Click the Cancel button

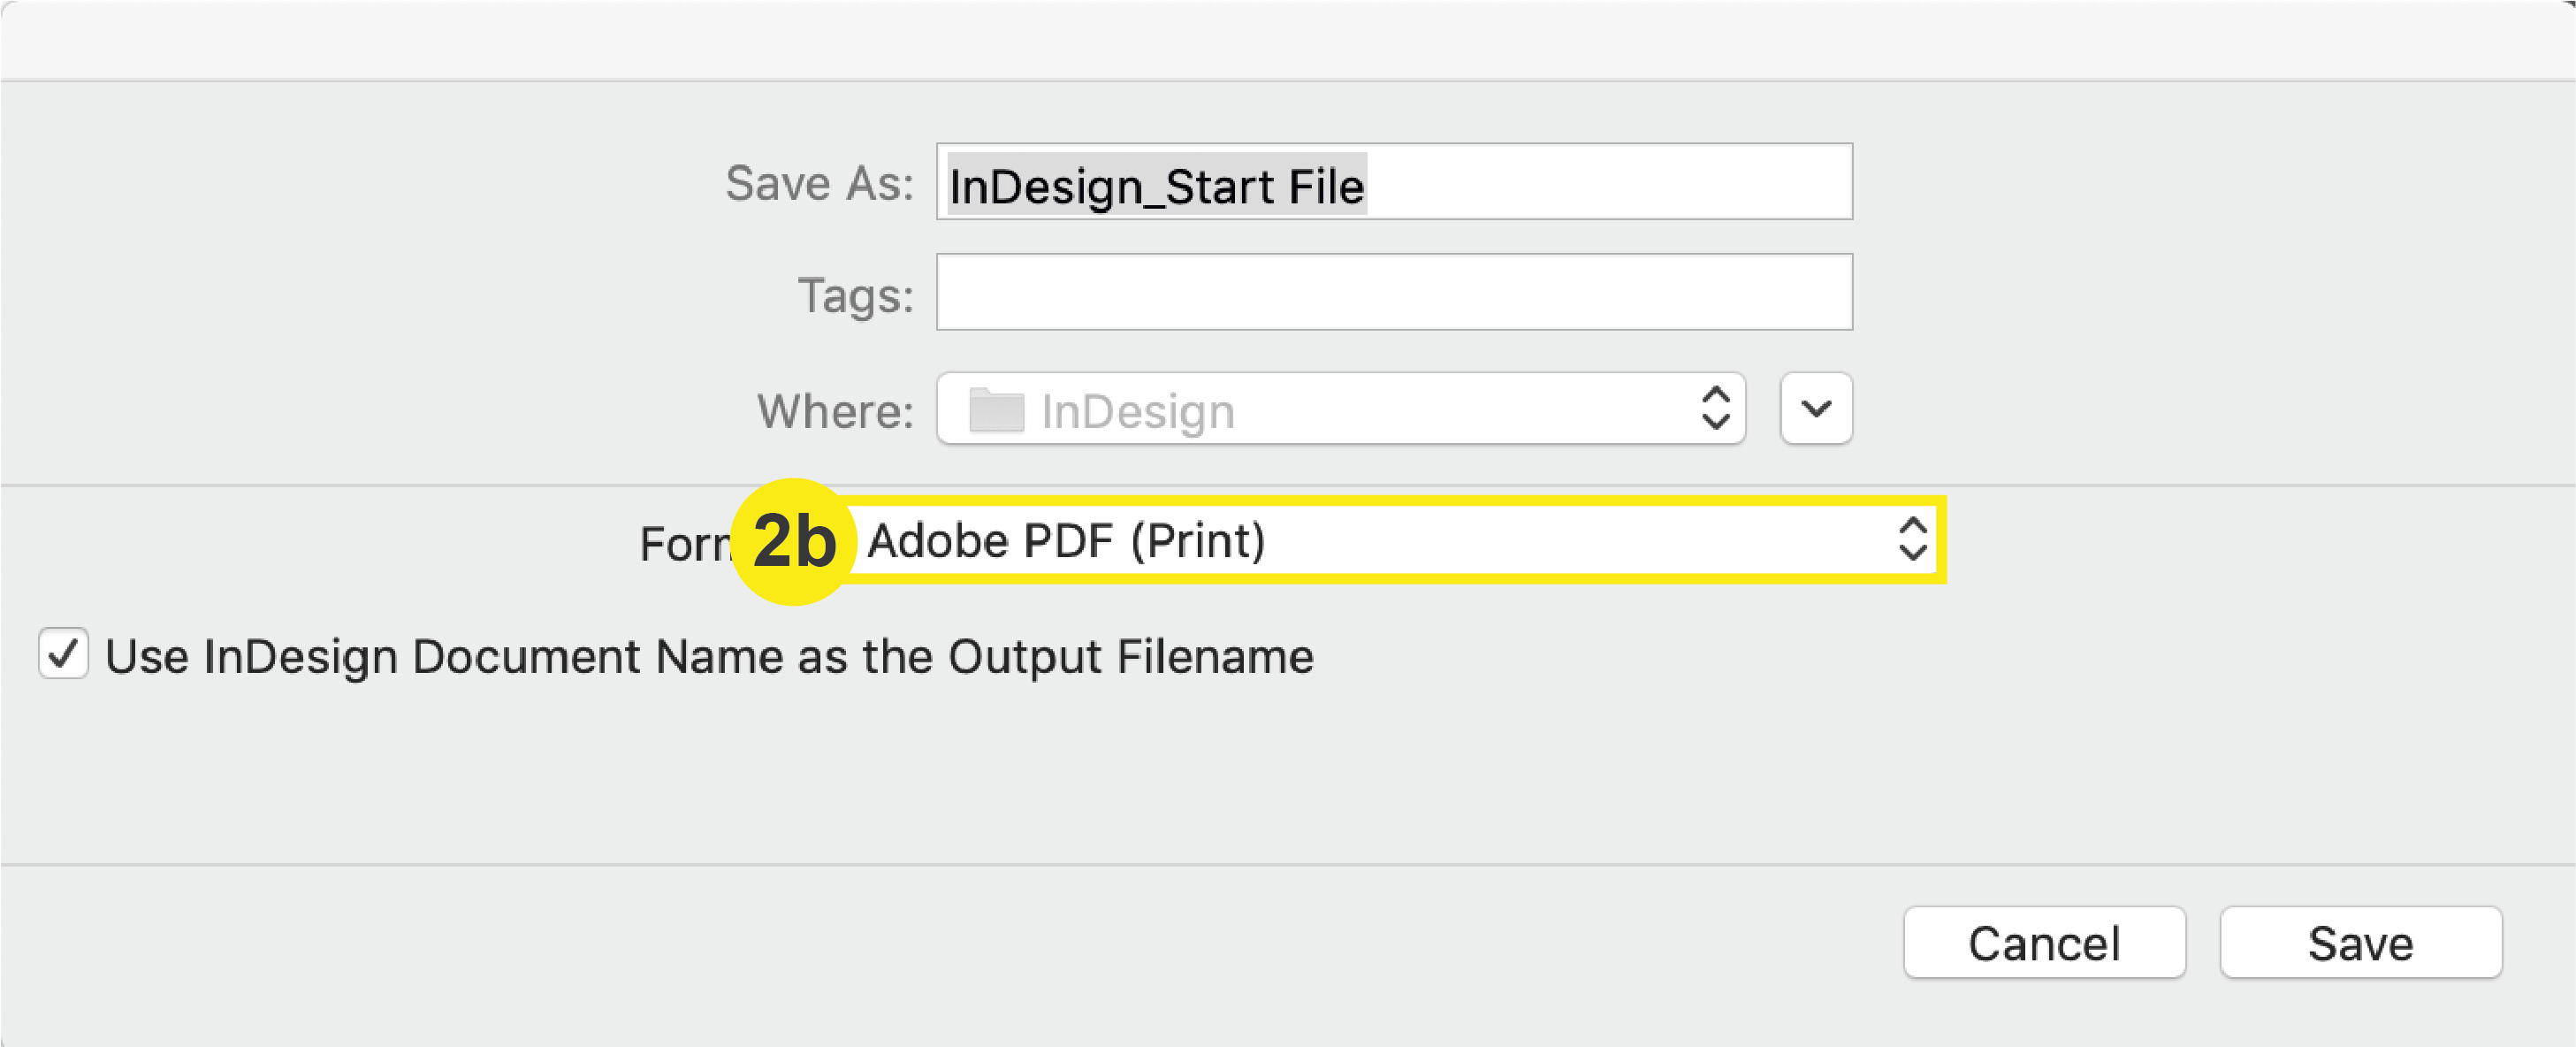[x=2044, y=941]
